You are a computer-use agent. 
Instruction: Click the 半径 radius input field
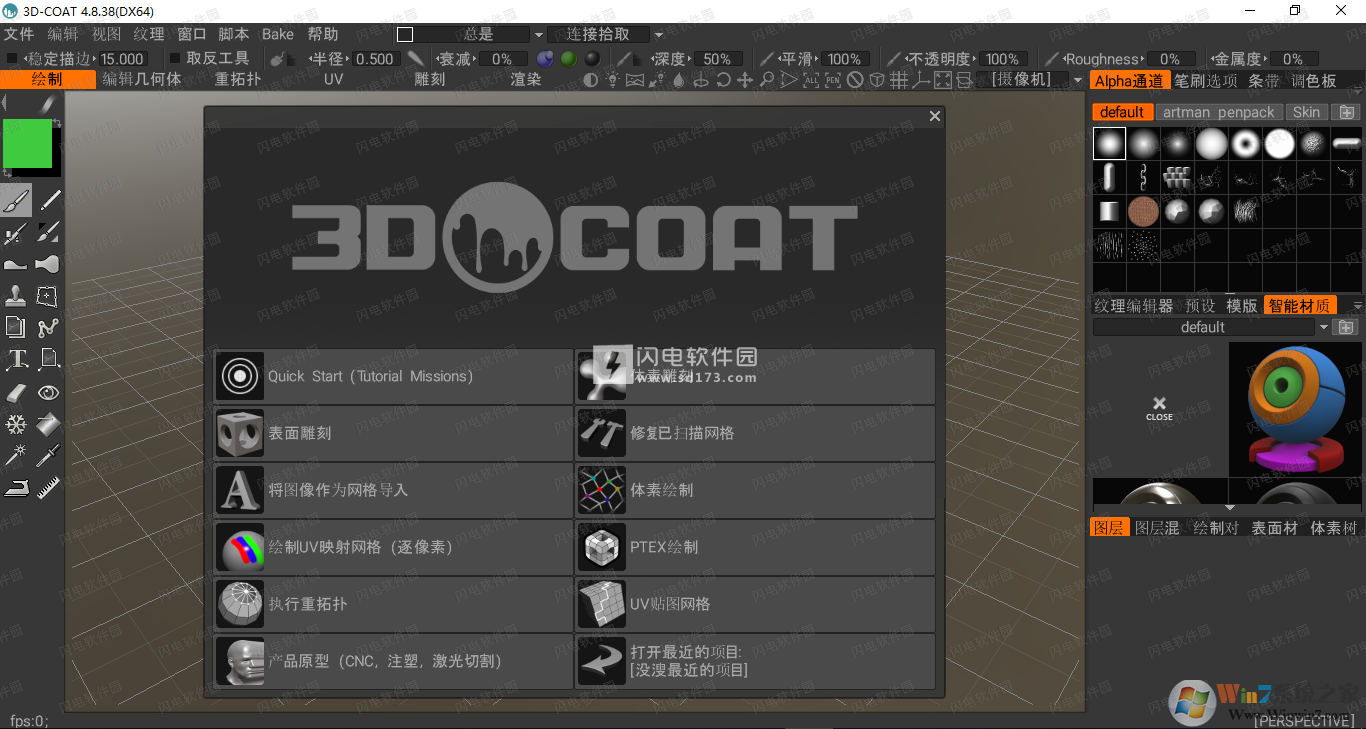[374, 58]
